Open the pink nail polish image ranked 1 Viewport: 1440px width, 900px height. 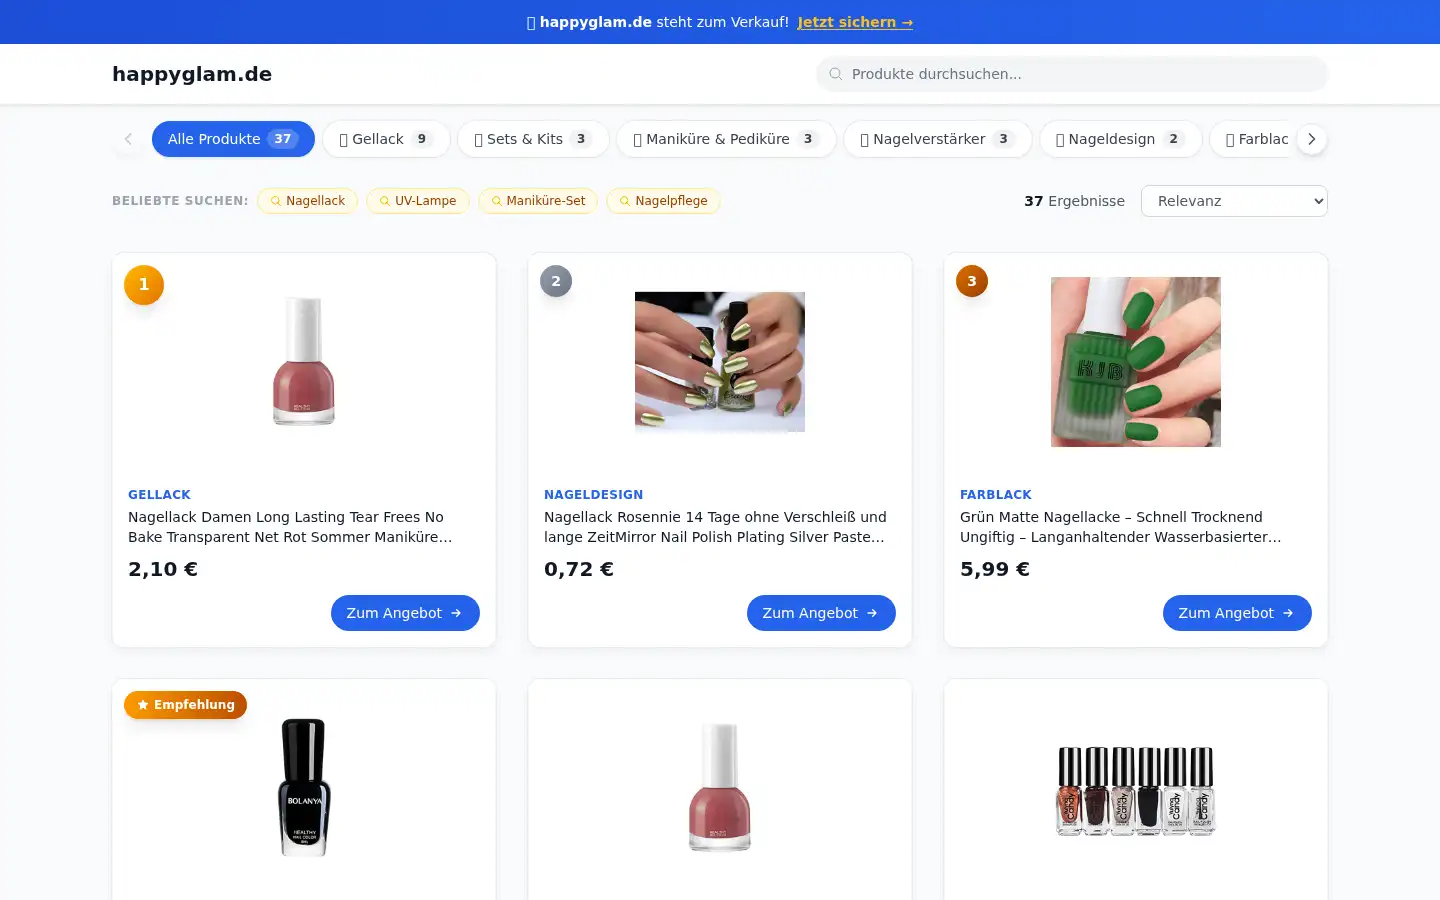[304, 362]
